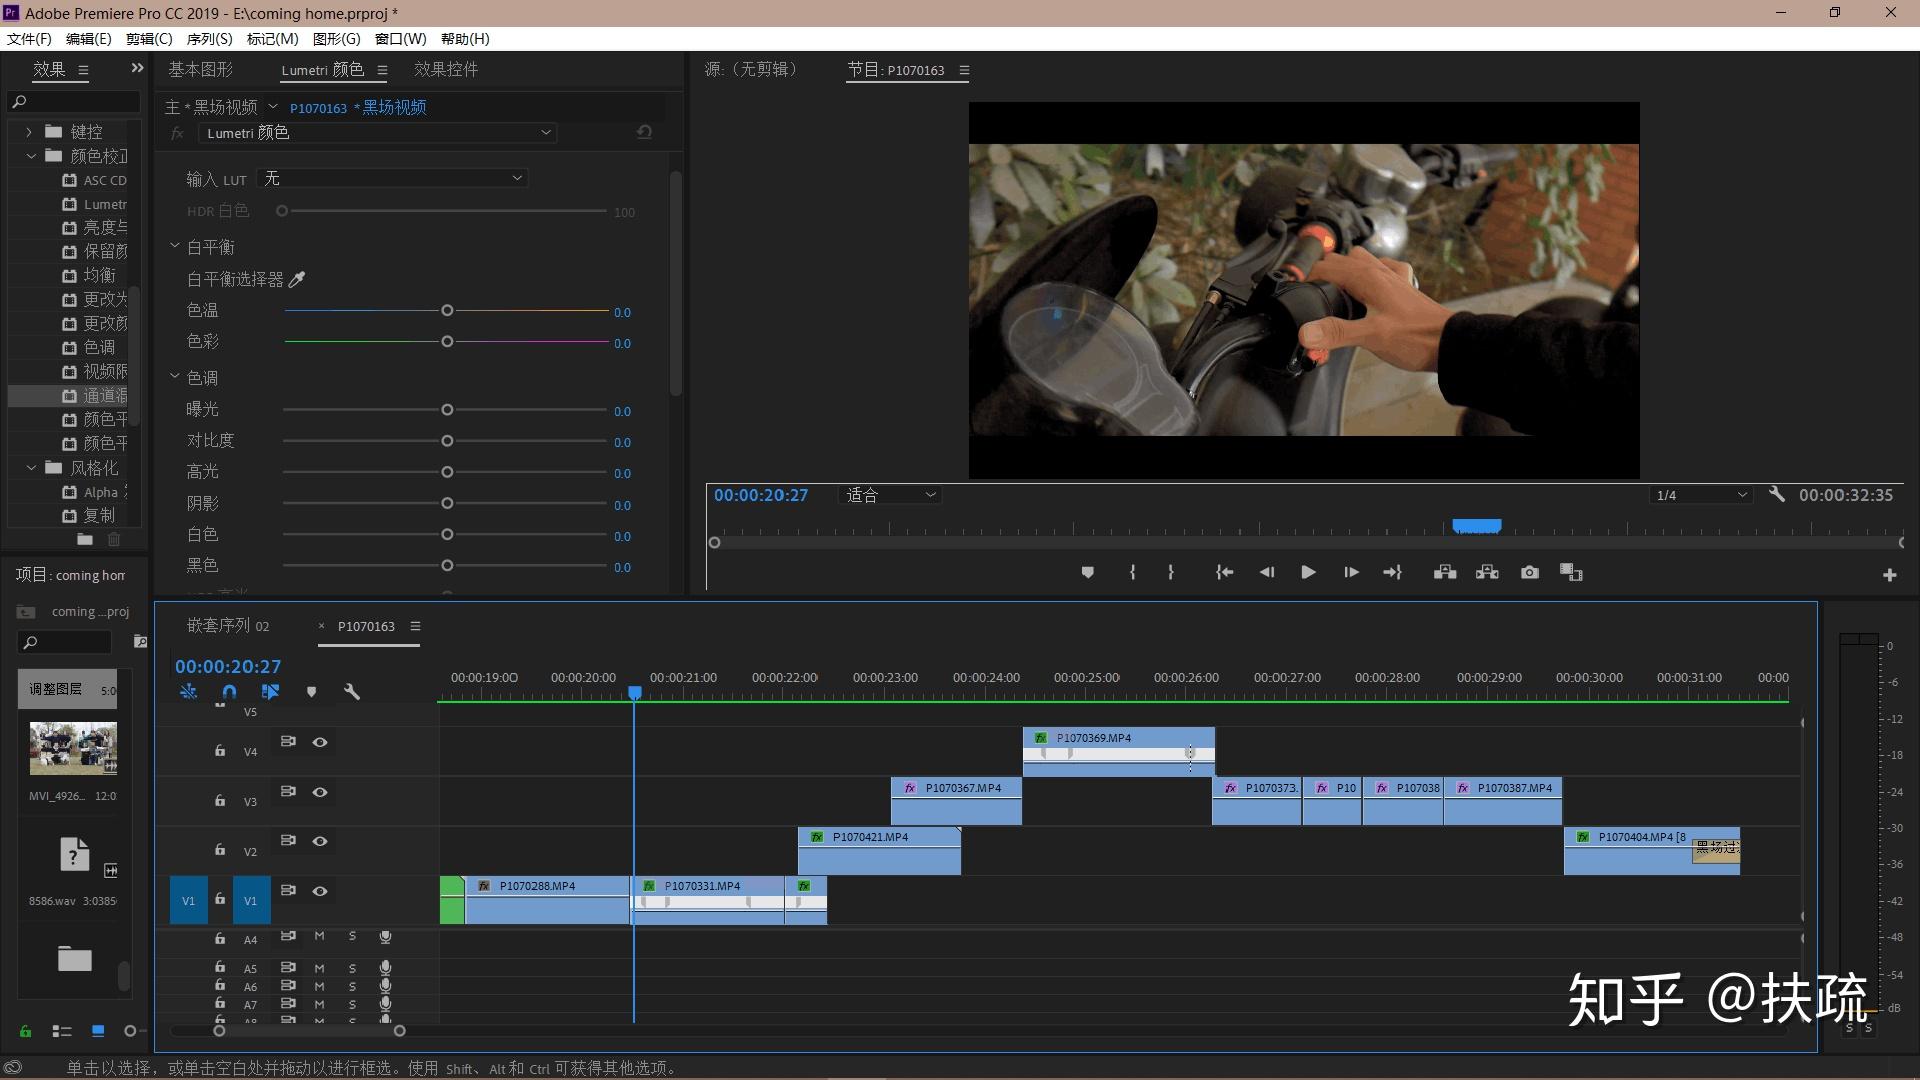Click P1070163 * 黑场视频 clip link
1920x1080 pixels.
[x=358, y=107]
